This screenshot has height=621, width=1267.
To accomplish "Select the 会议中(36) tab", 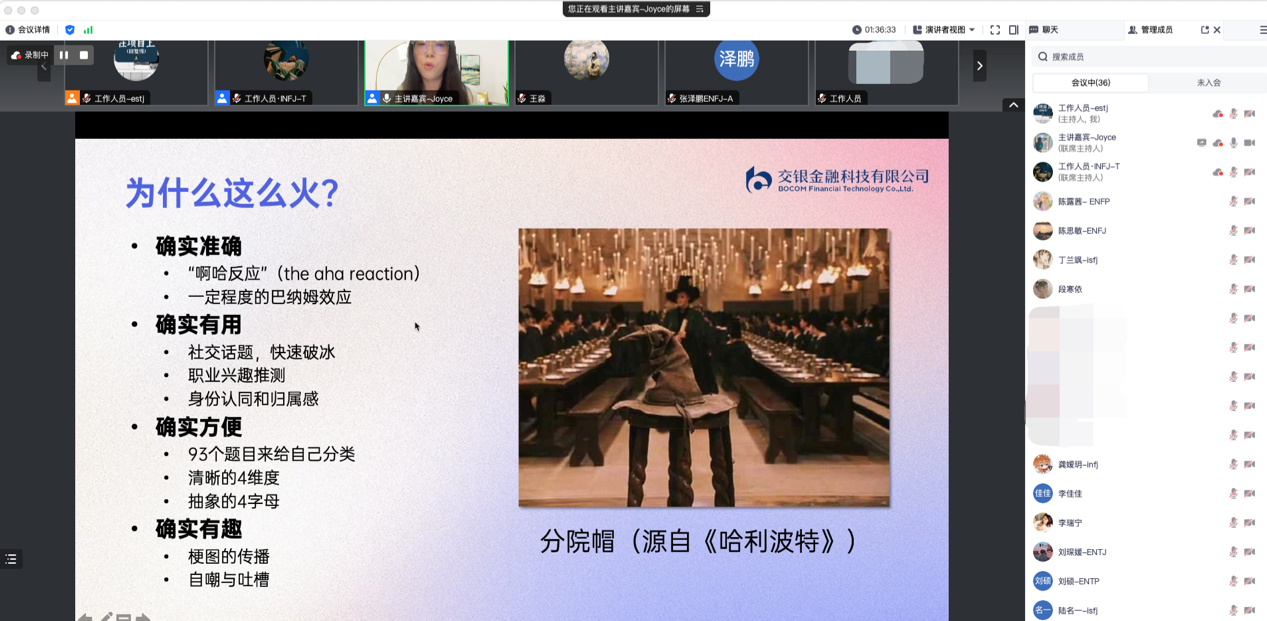I will pos(1090,83).
